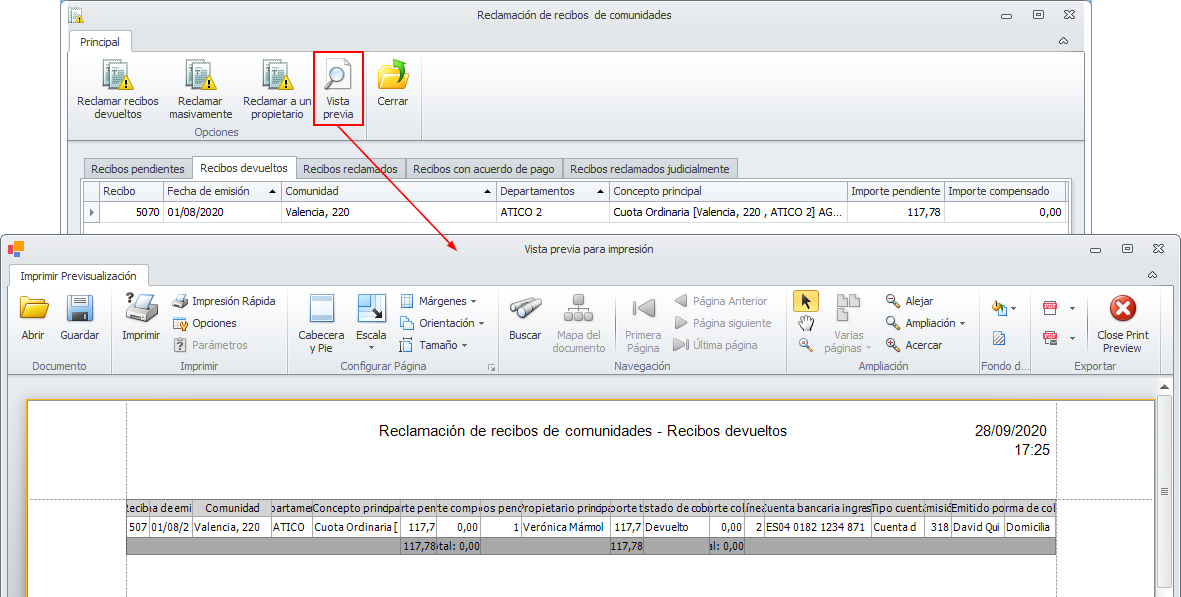Switch to Recibos reclamados tab
This screenshot has height=597, width=1181.
coord(350,169)
